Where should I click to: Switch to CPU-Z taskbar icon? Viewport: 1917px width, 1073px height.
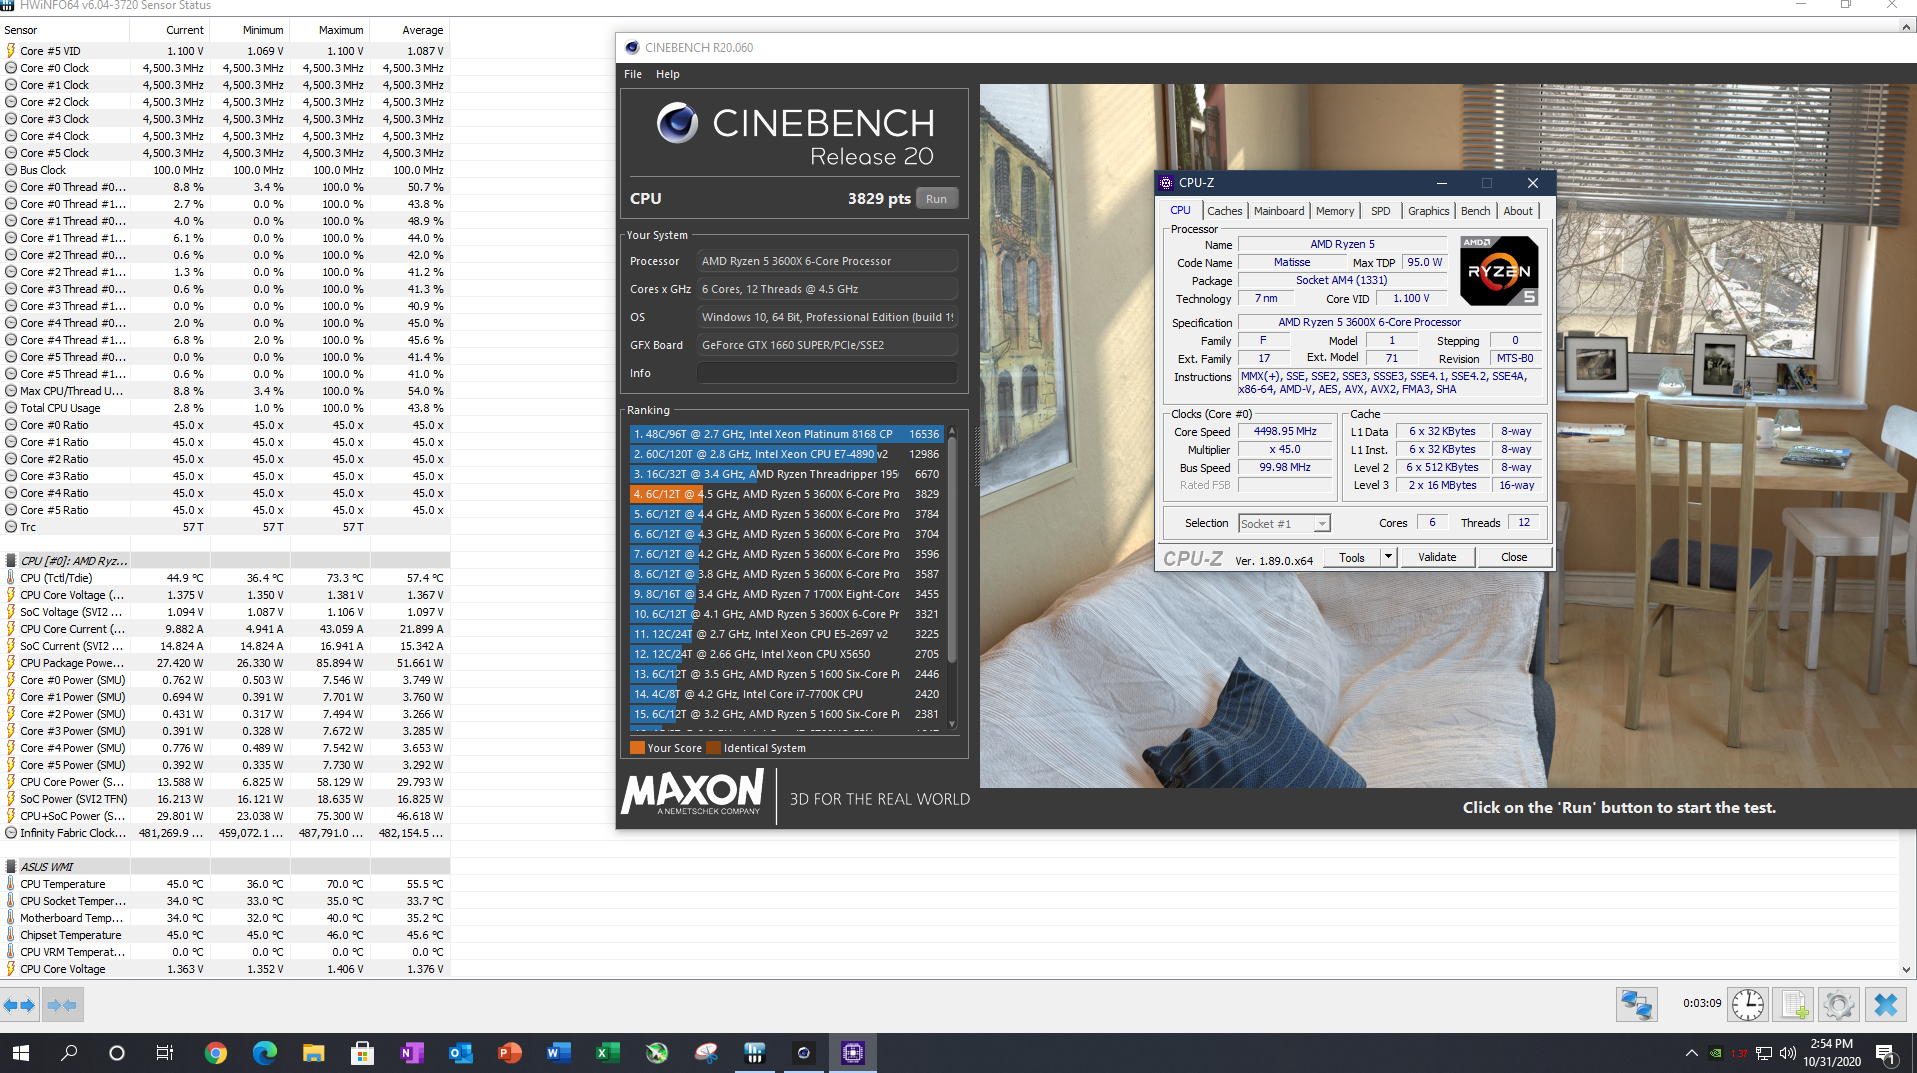tap(852, 1053)
